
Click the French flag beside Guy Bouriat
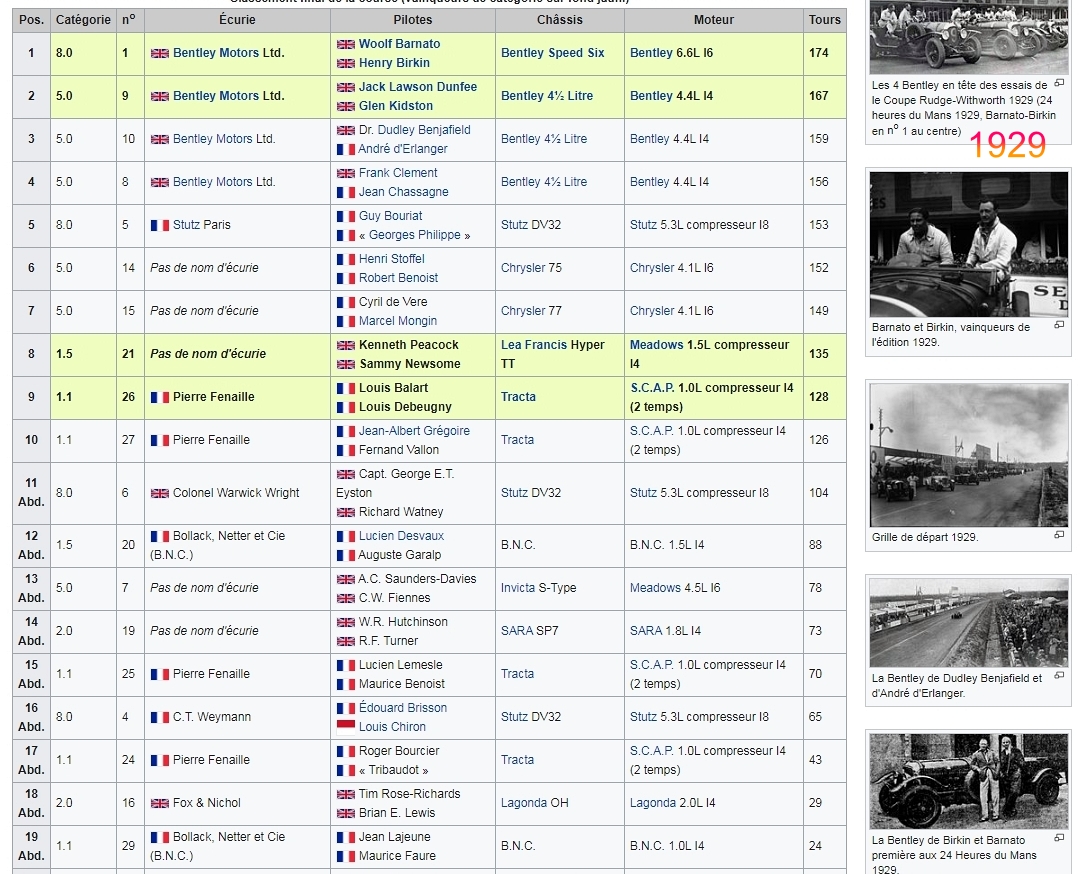tap(345, 216)
